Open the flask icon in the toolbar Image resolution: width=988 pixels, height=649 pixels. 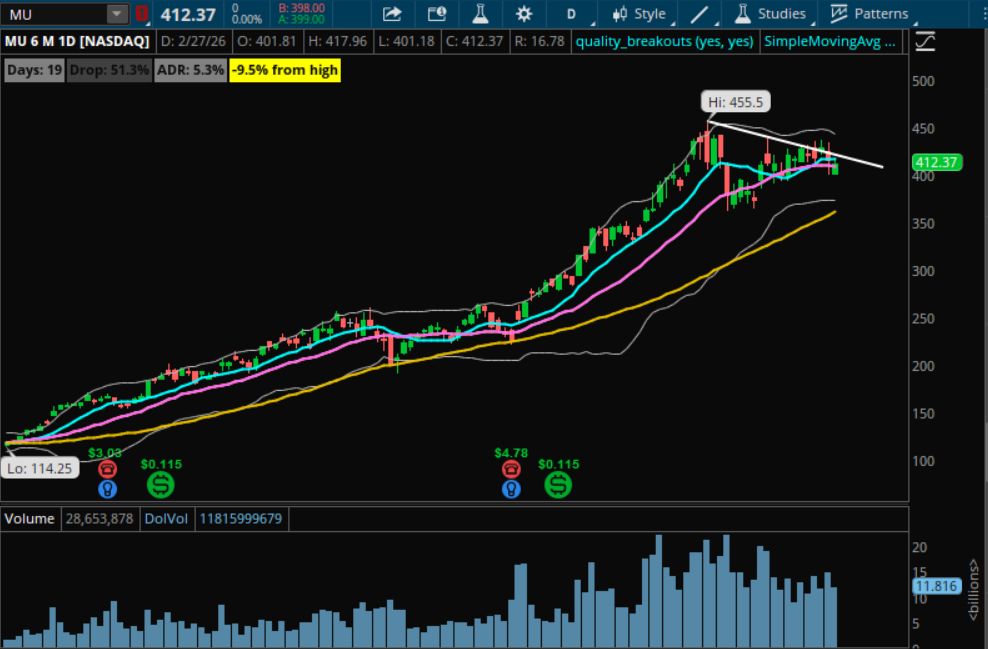(480, 14)
